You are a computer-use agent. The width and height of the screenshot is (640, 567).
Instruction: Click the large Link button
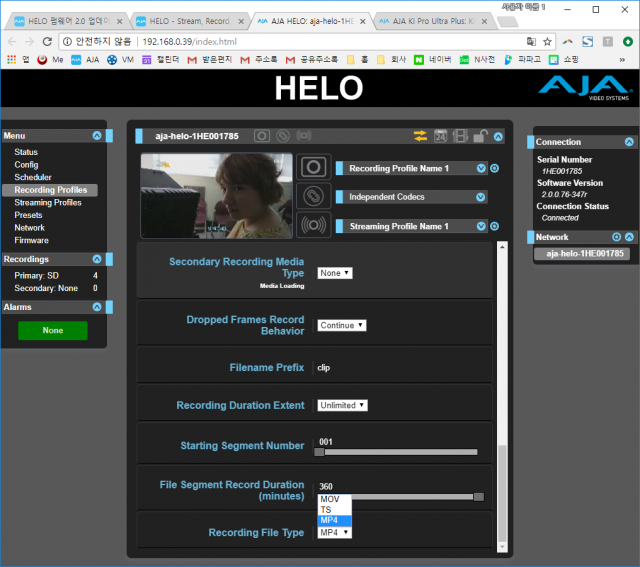coord(313,196)
